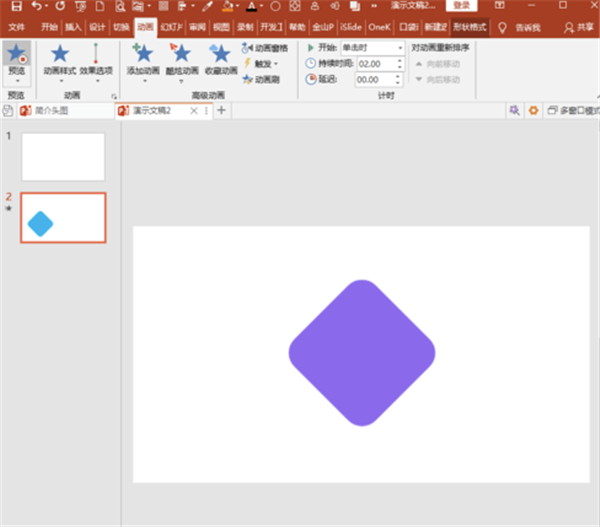The height and width of the screenshot is (527, 600).
Task: Click the Undo icon in quick access toolbar
Action: 37,7
